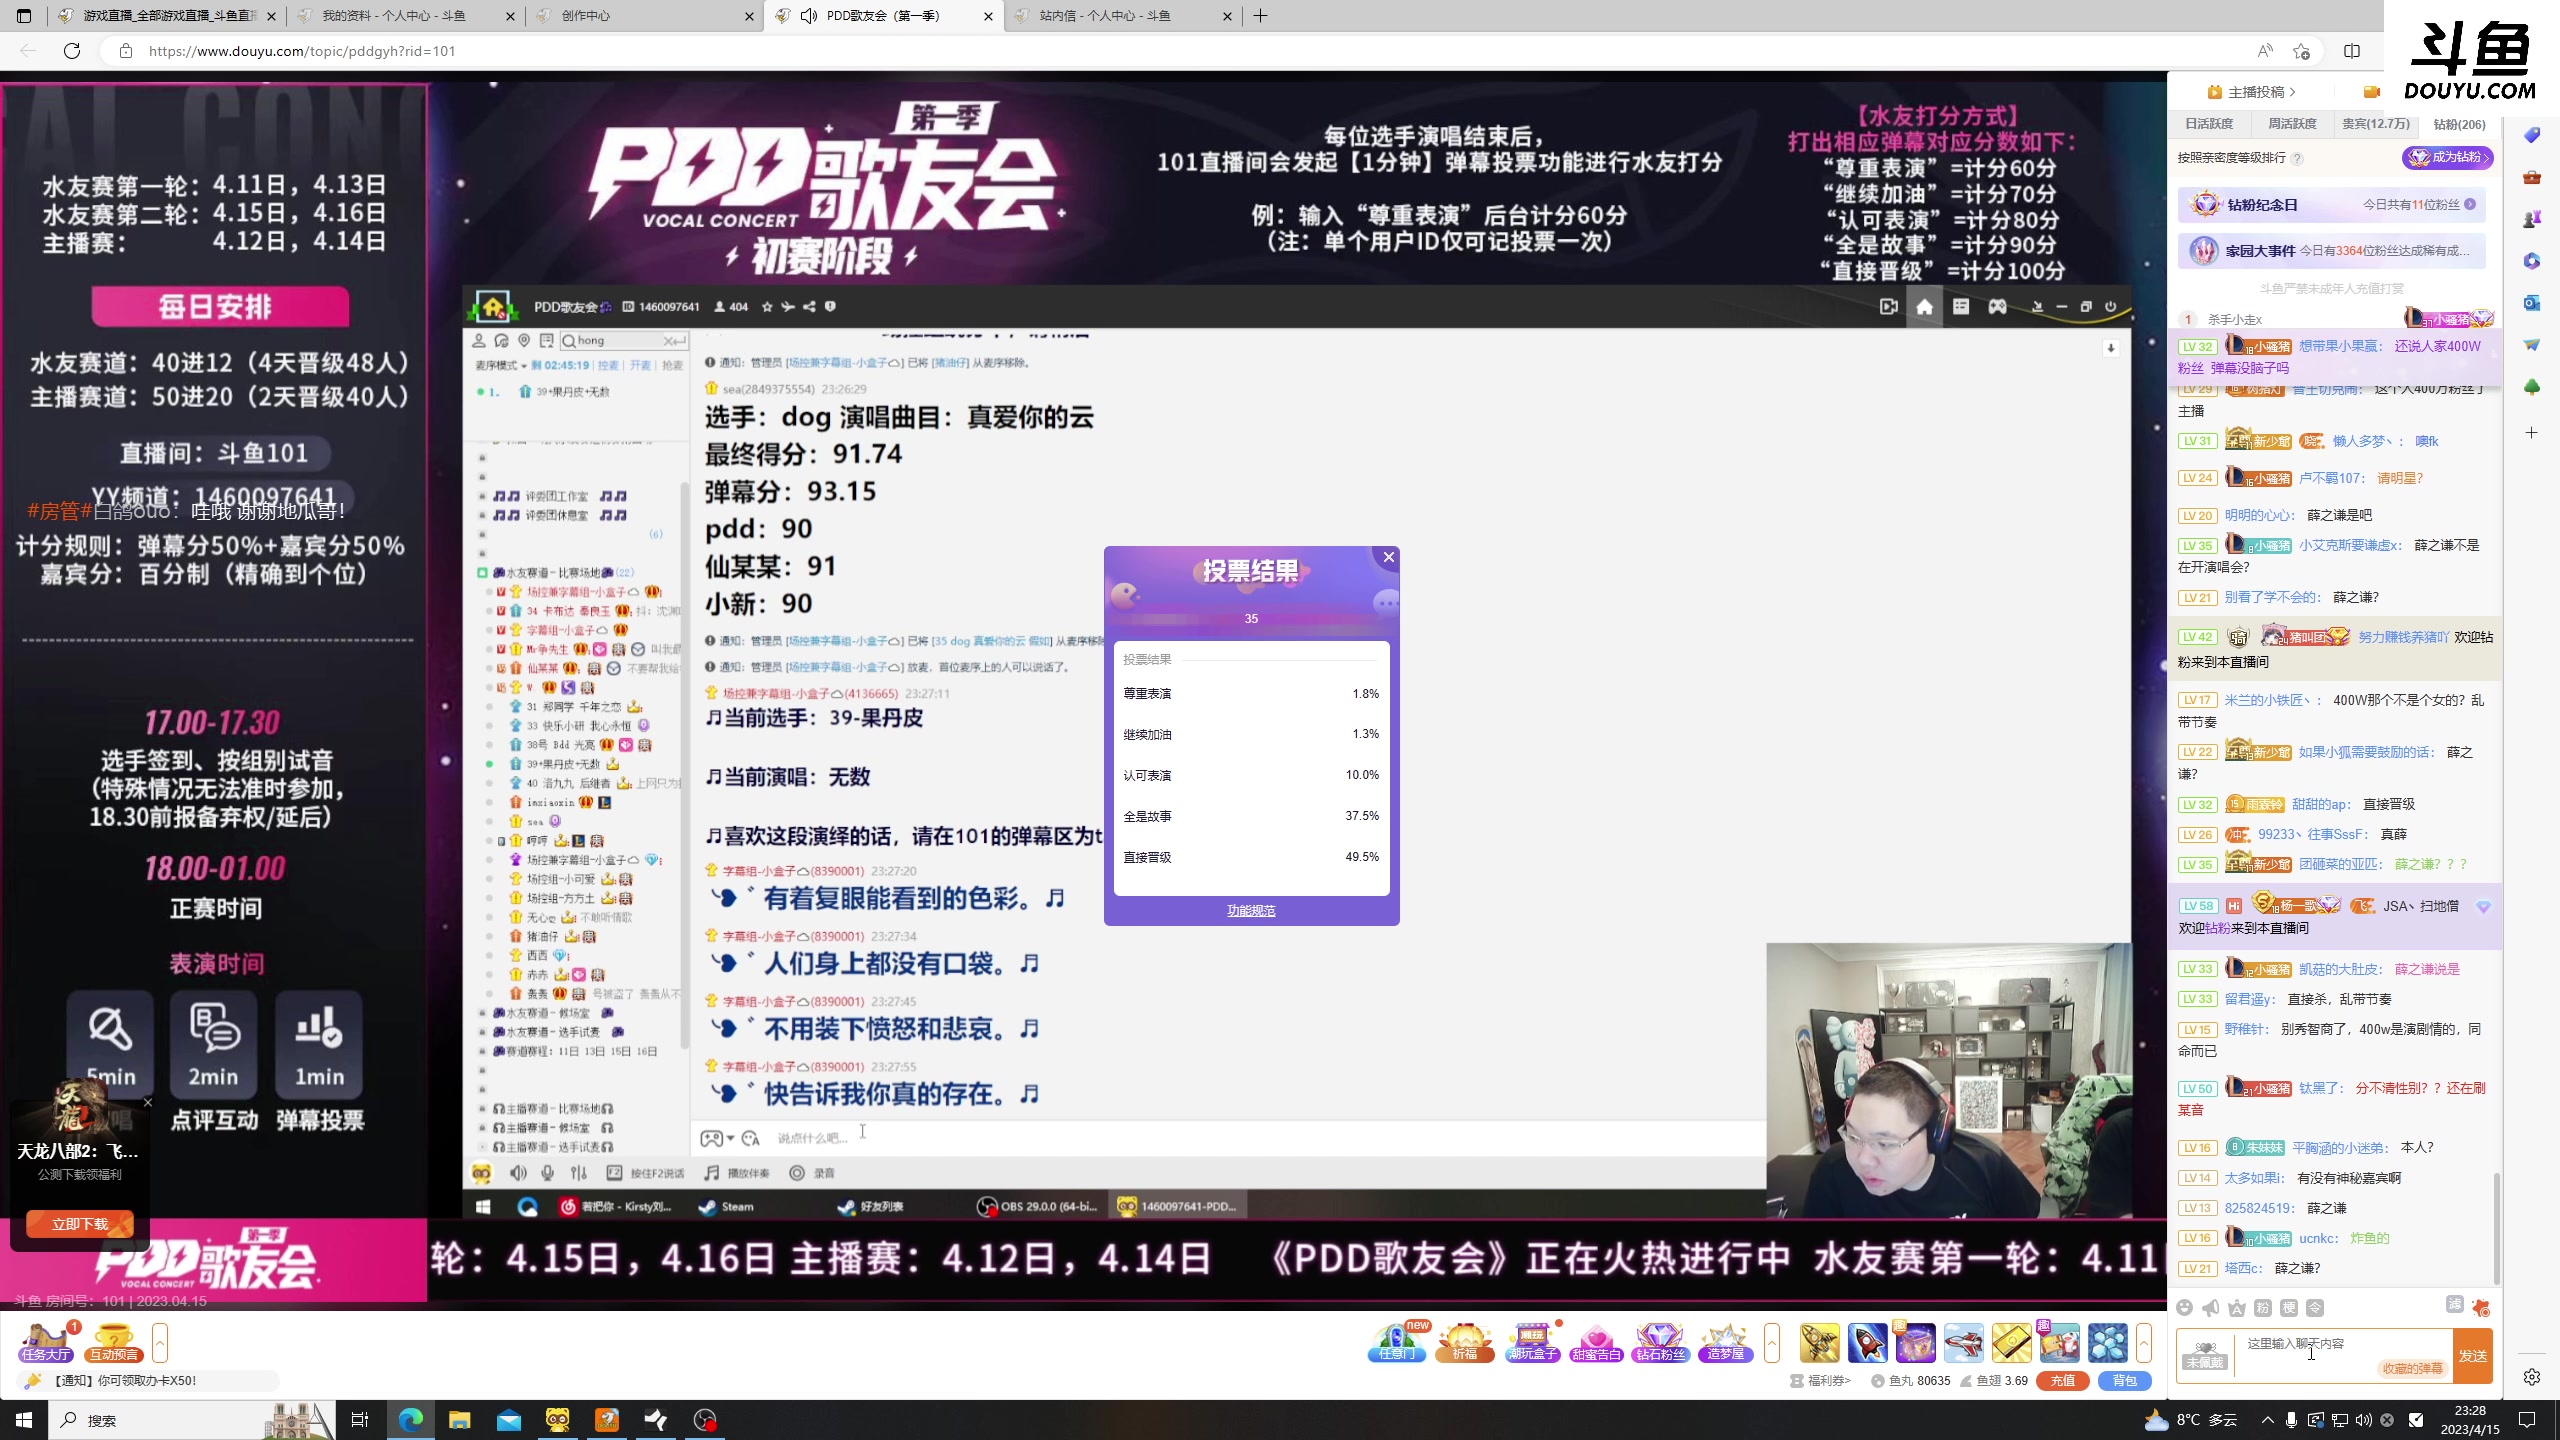Image resolution: width=2560 pixels, height=1440 pixels.
Task: Close the 天龙八部2 ad popup
Action: pyautogui.click(x=148, y=1102)
